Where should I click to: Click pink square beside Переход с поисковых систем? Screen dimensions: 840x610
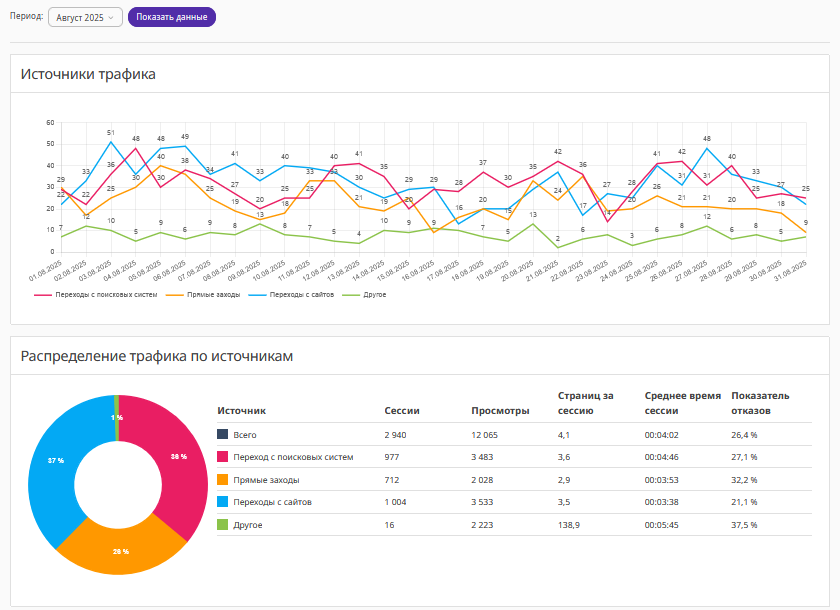coord(223,457)
